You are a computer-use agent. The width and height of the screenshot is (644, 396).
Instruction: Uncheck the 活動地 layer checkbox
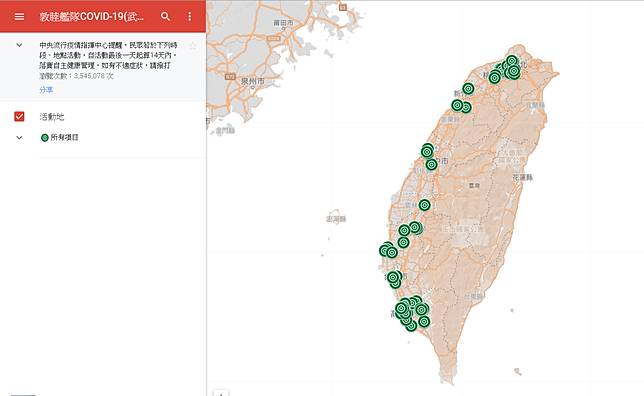point(19,117)
